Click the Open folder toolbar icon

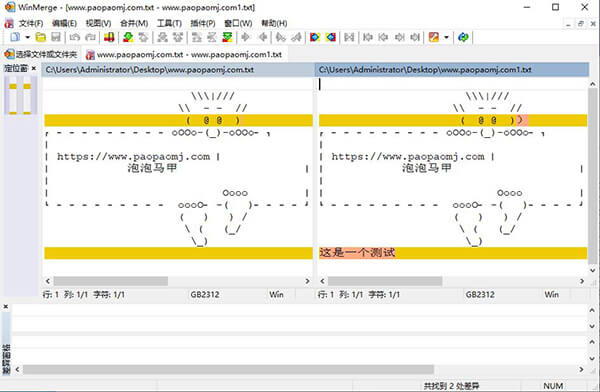click(x=41, y=37)
